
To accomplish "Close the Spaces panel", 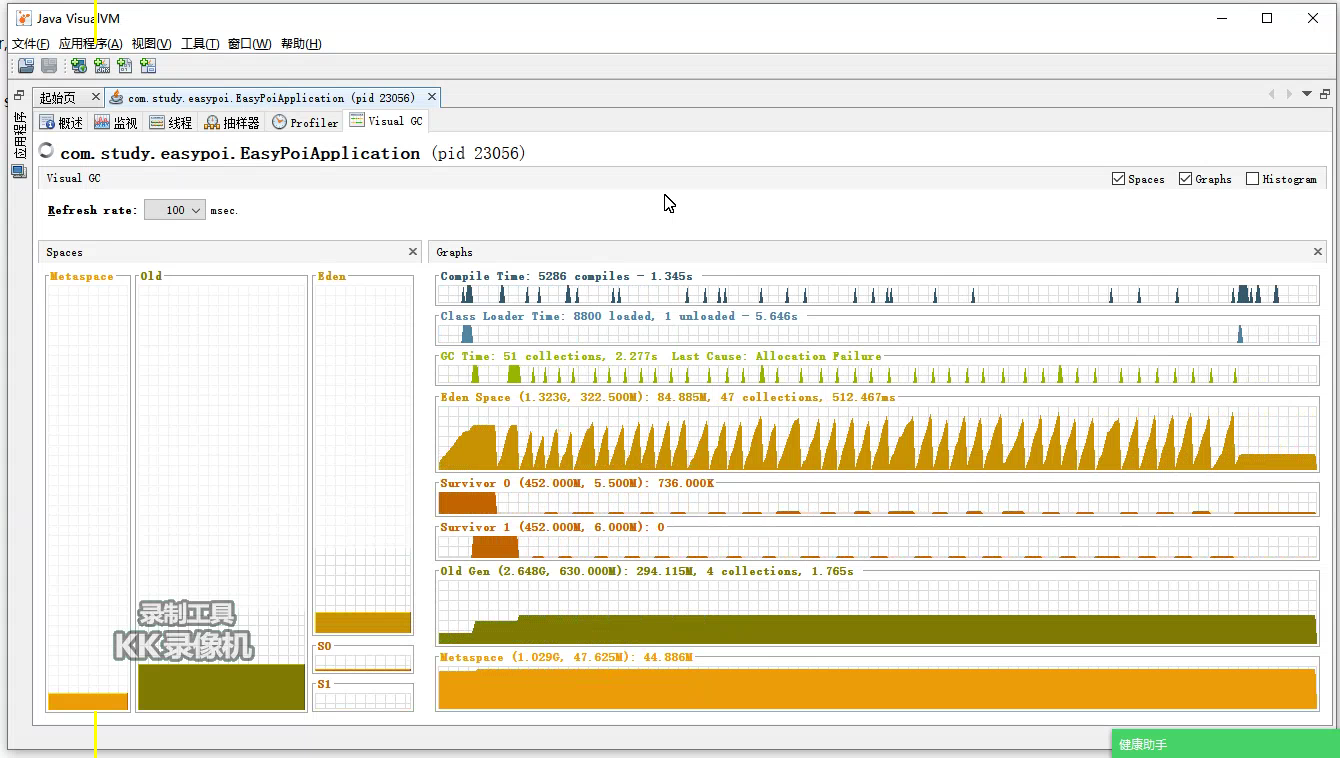I will click(413, 252).
